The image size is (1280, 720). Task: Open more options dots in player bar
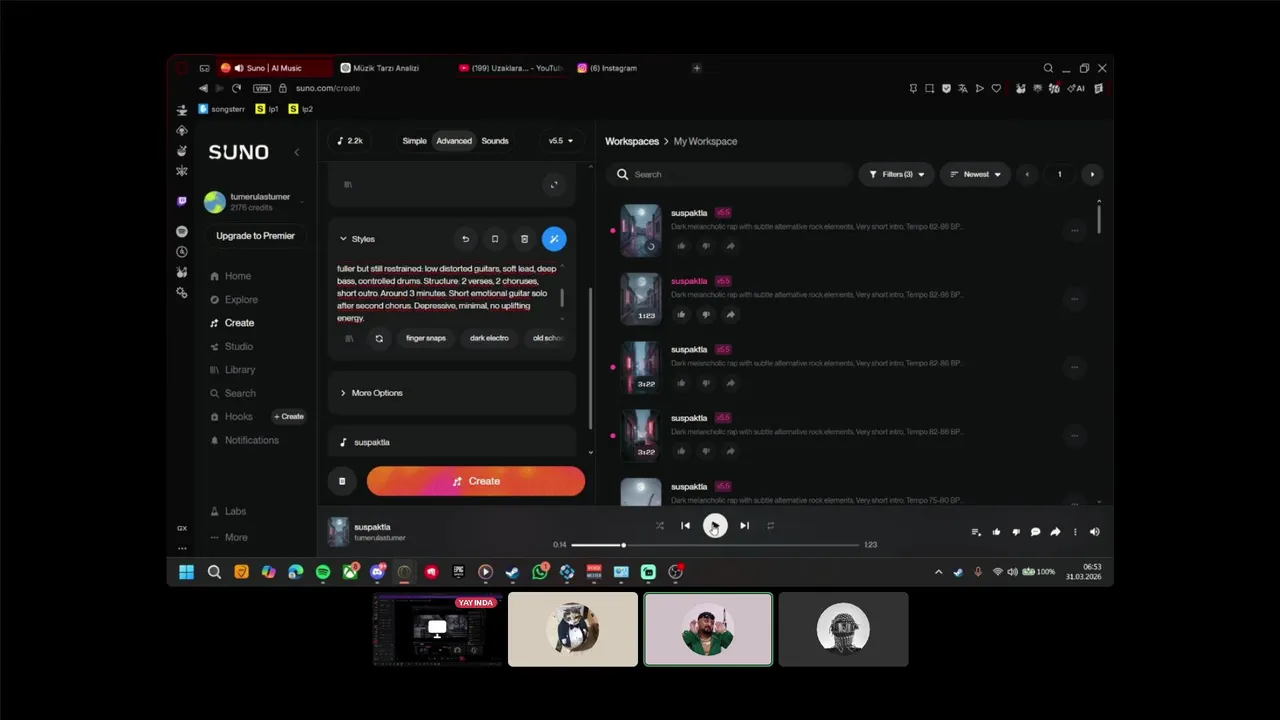[1075, 532]
